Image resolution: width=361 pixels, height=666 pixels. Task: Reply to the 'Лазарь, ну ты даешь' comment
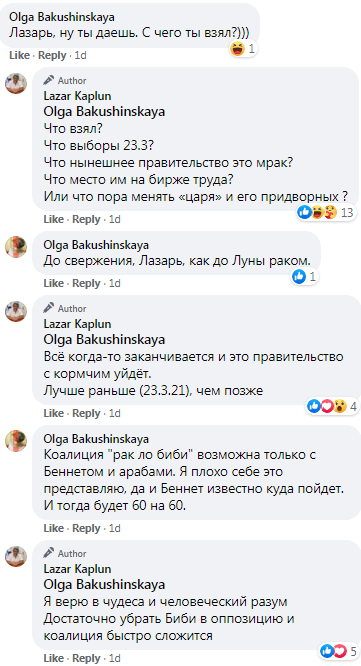click(52, 56)
